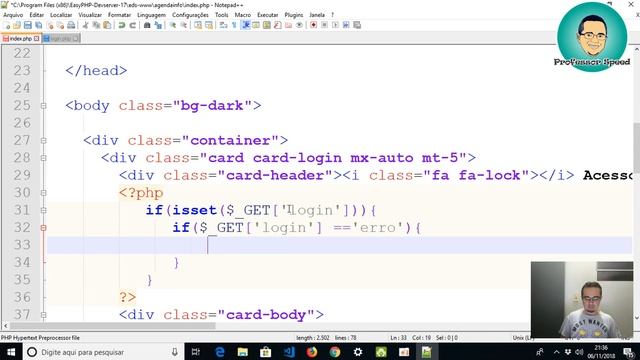
Task: Toggle the indent guide toolbar button
Action: pyautogui.click(x=246, y=25)
